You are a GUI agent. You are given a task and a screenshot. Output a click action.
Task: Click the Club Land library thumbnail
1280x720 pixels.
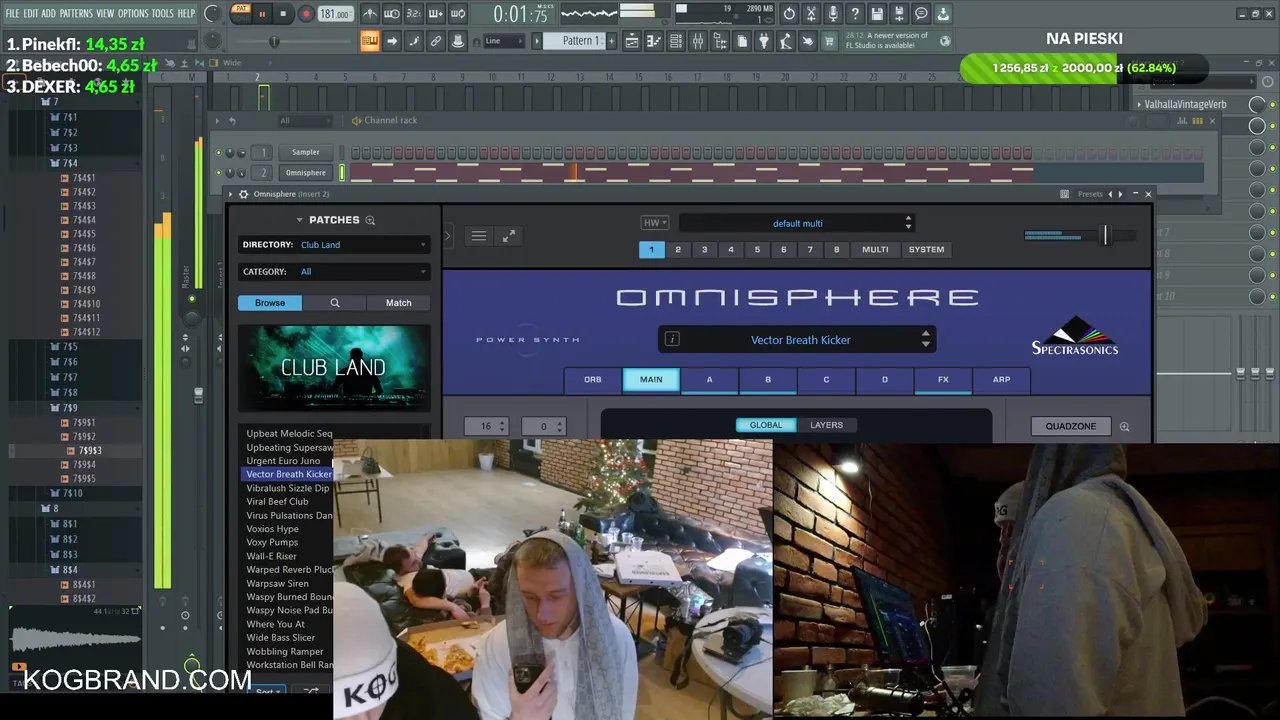334,367
